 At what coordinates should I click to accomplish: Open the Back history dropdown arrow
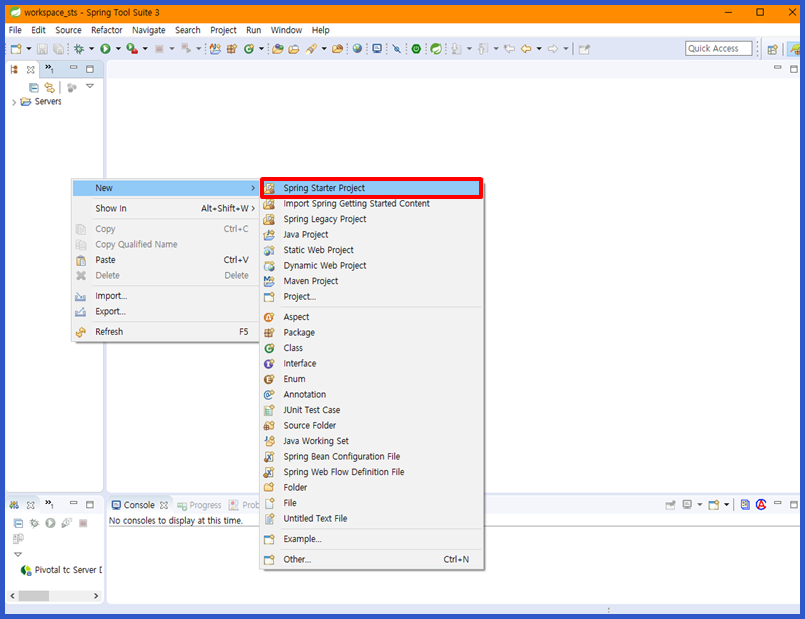pyautogui.click(x=539, y=49)
